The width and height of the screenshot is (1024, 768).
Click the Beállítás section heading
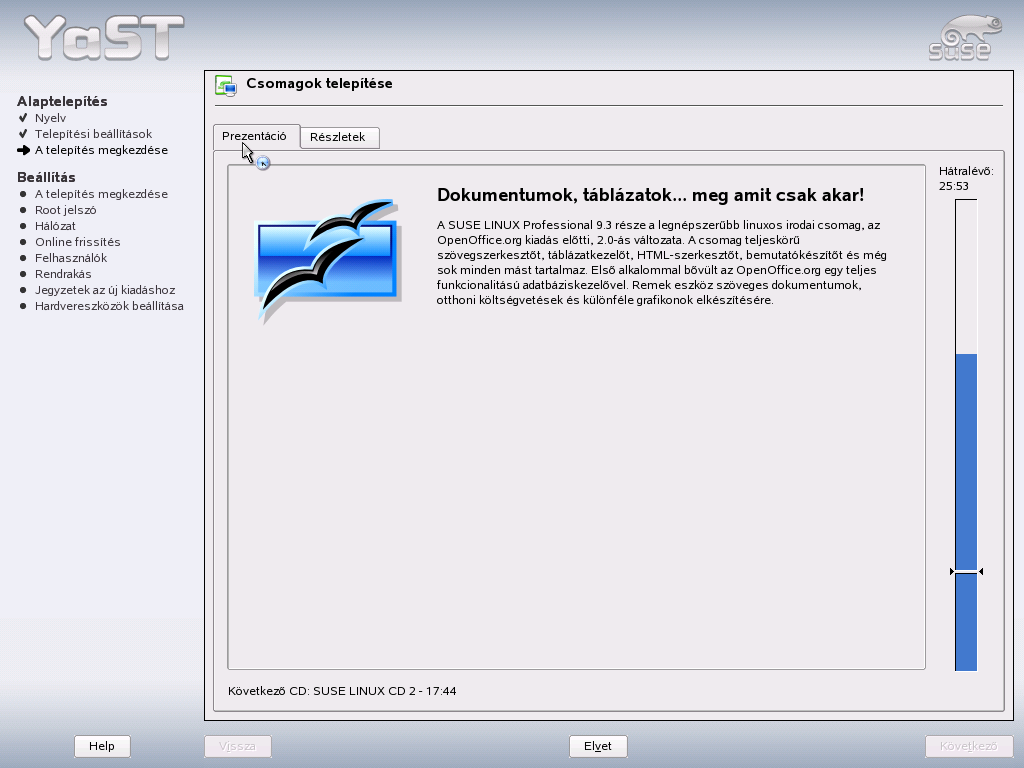[46, 178]
